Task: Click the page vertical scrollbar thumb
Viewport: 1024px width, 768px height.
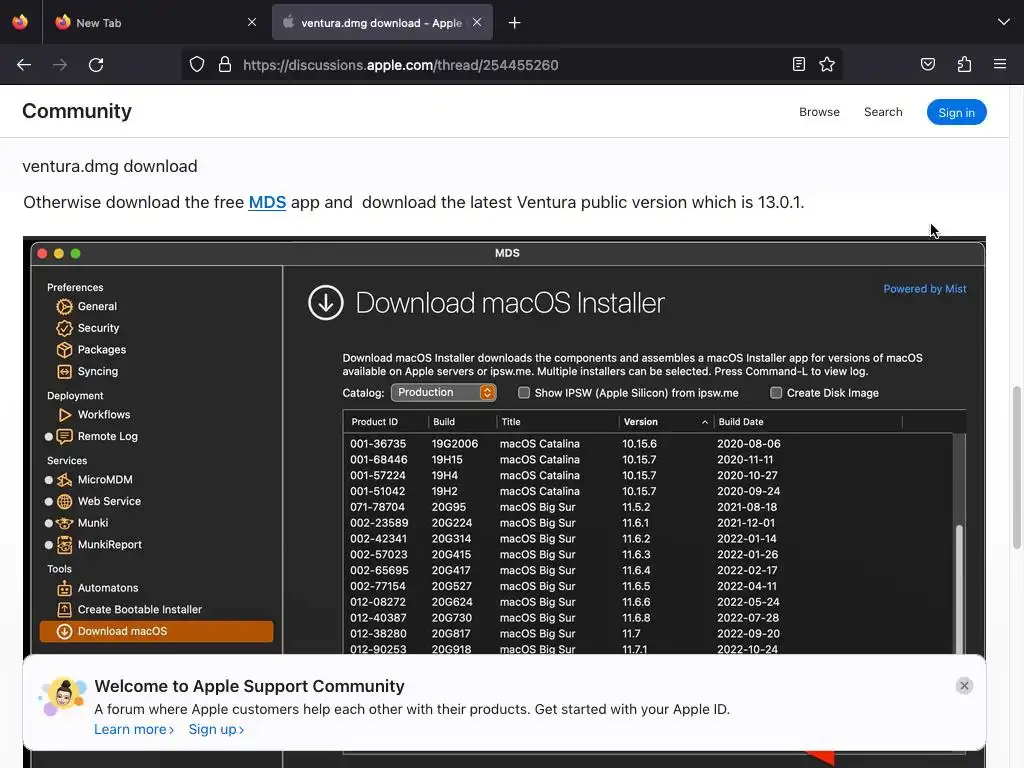Action: point(1016,467)
